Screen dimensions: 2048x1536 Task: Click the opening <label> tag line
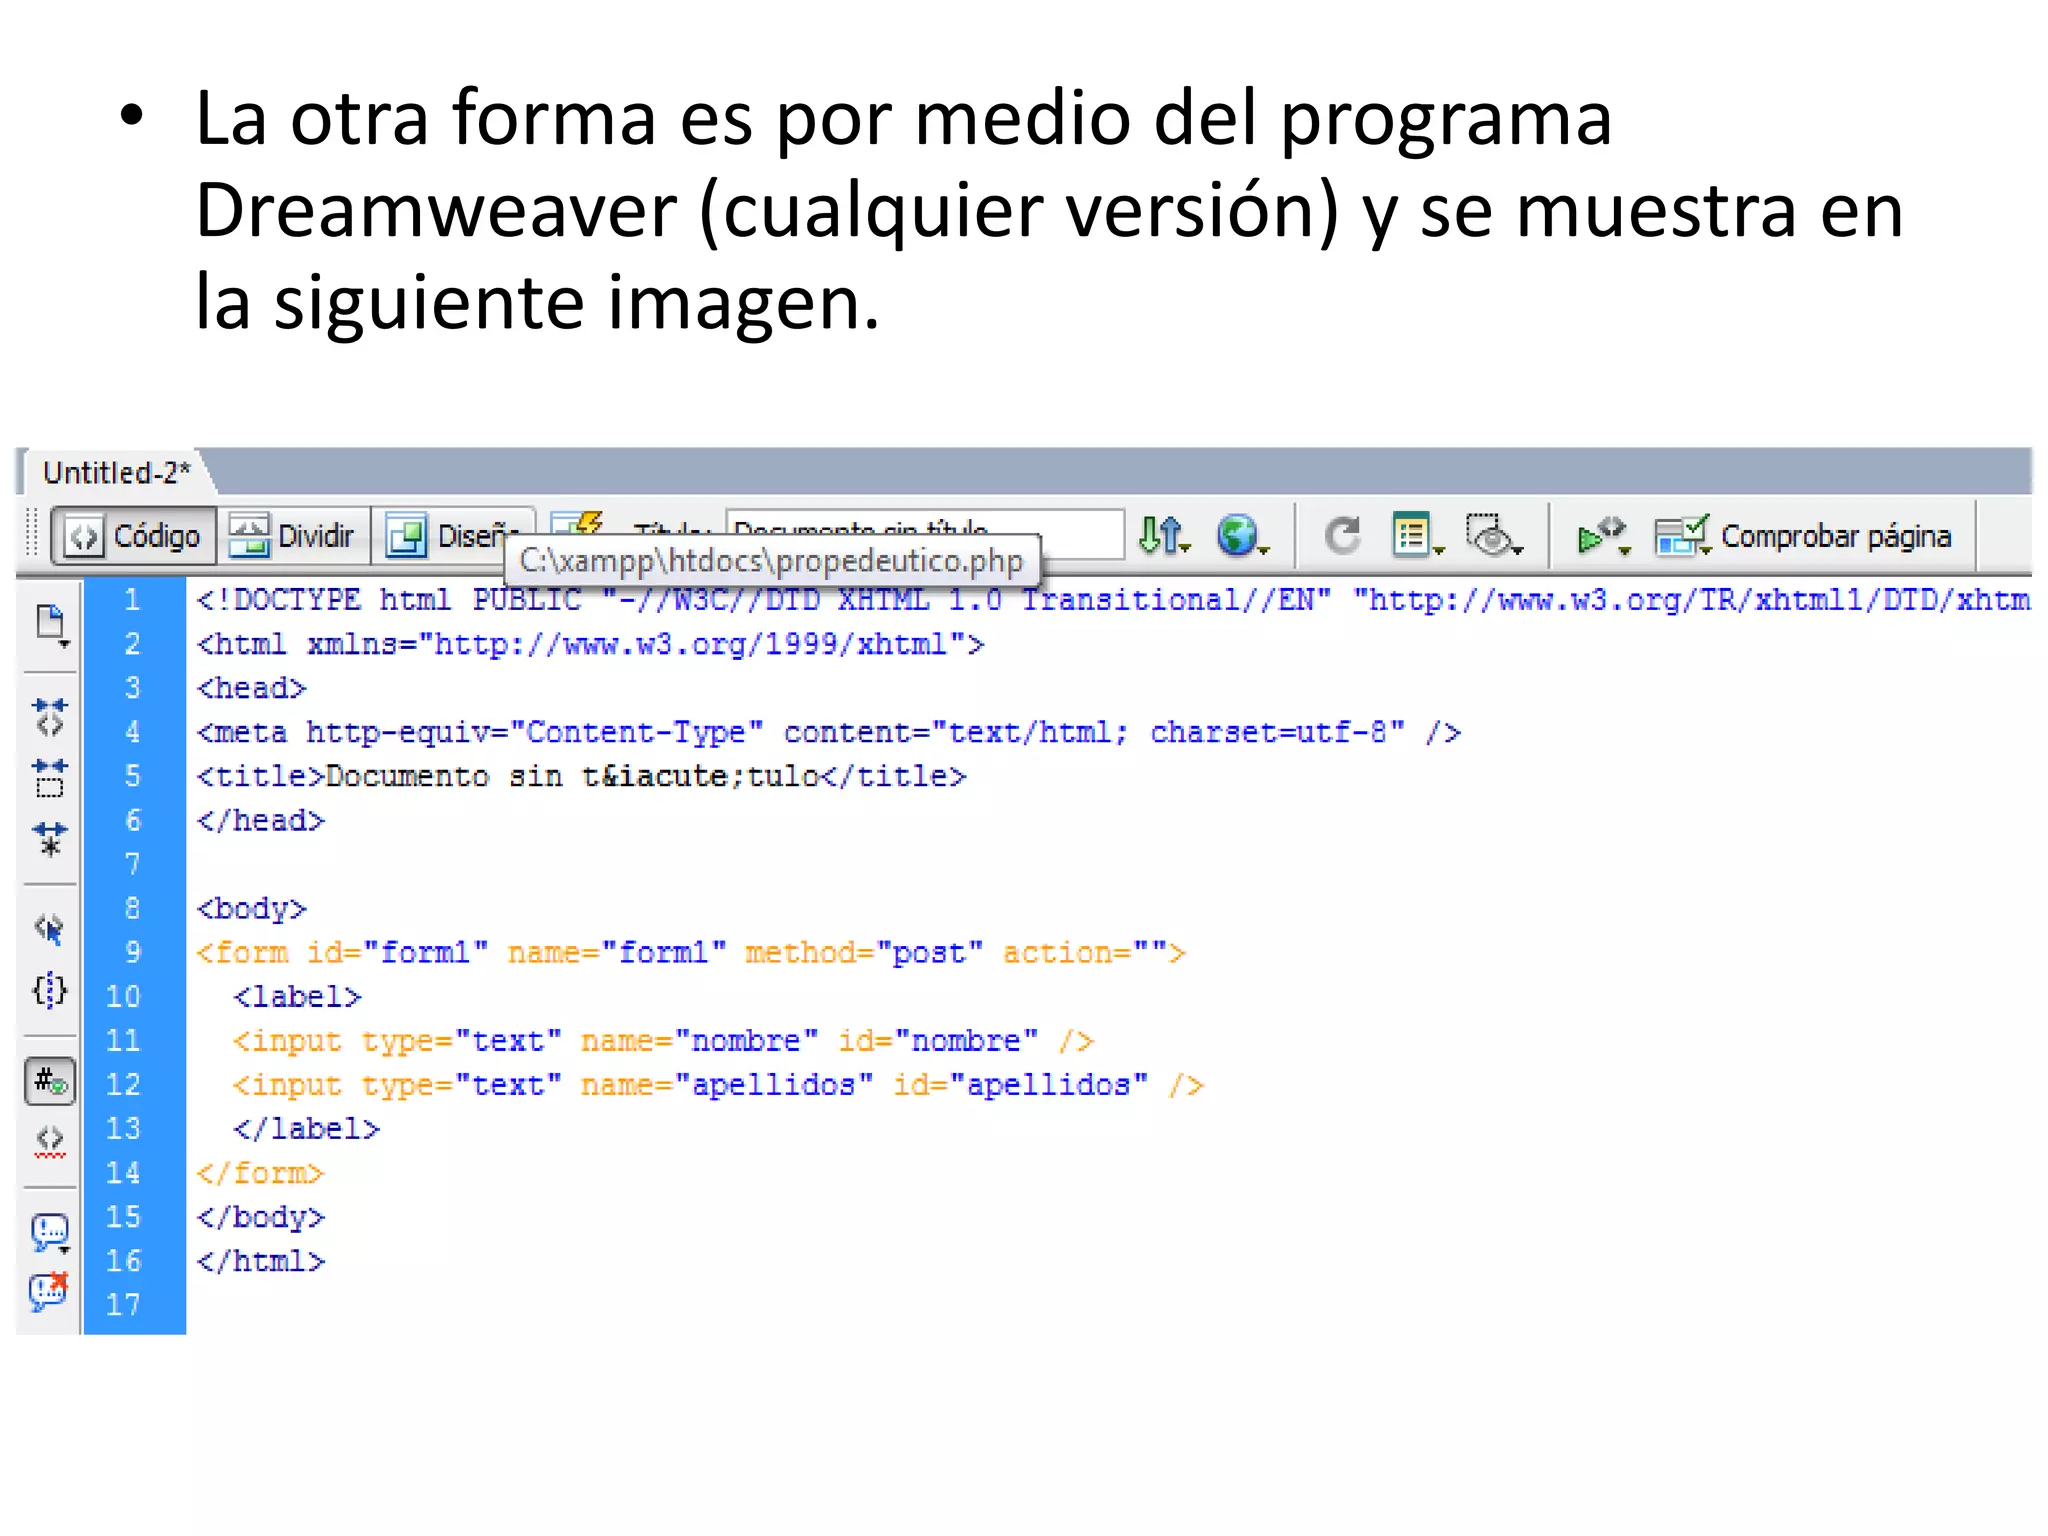pos(297,996)
